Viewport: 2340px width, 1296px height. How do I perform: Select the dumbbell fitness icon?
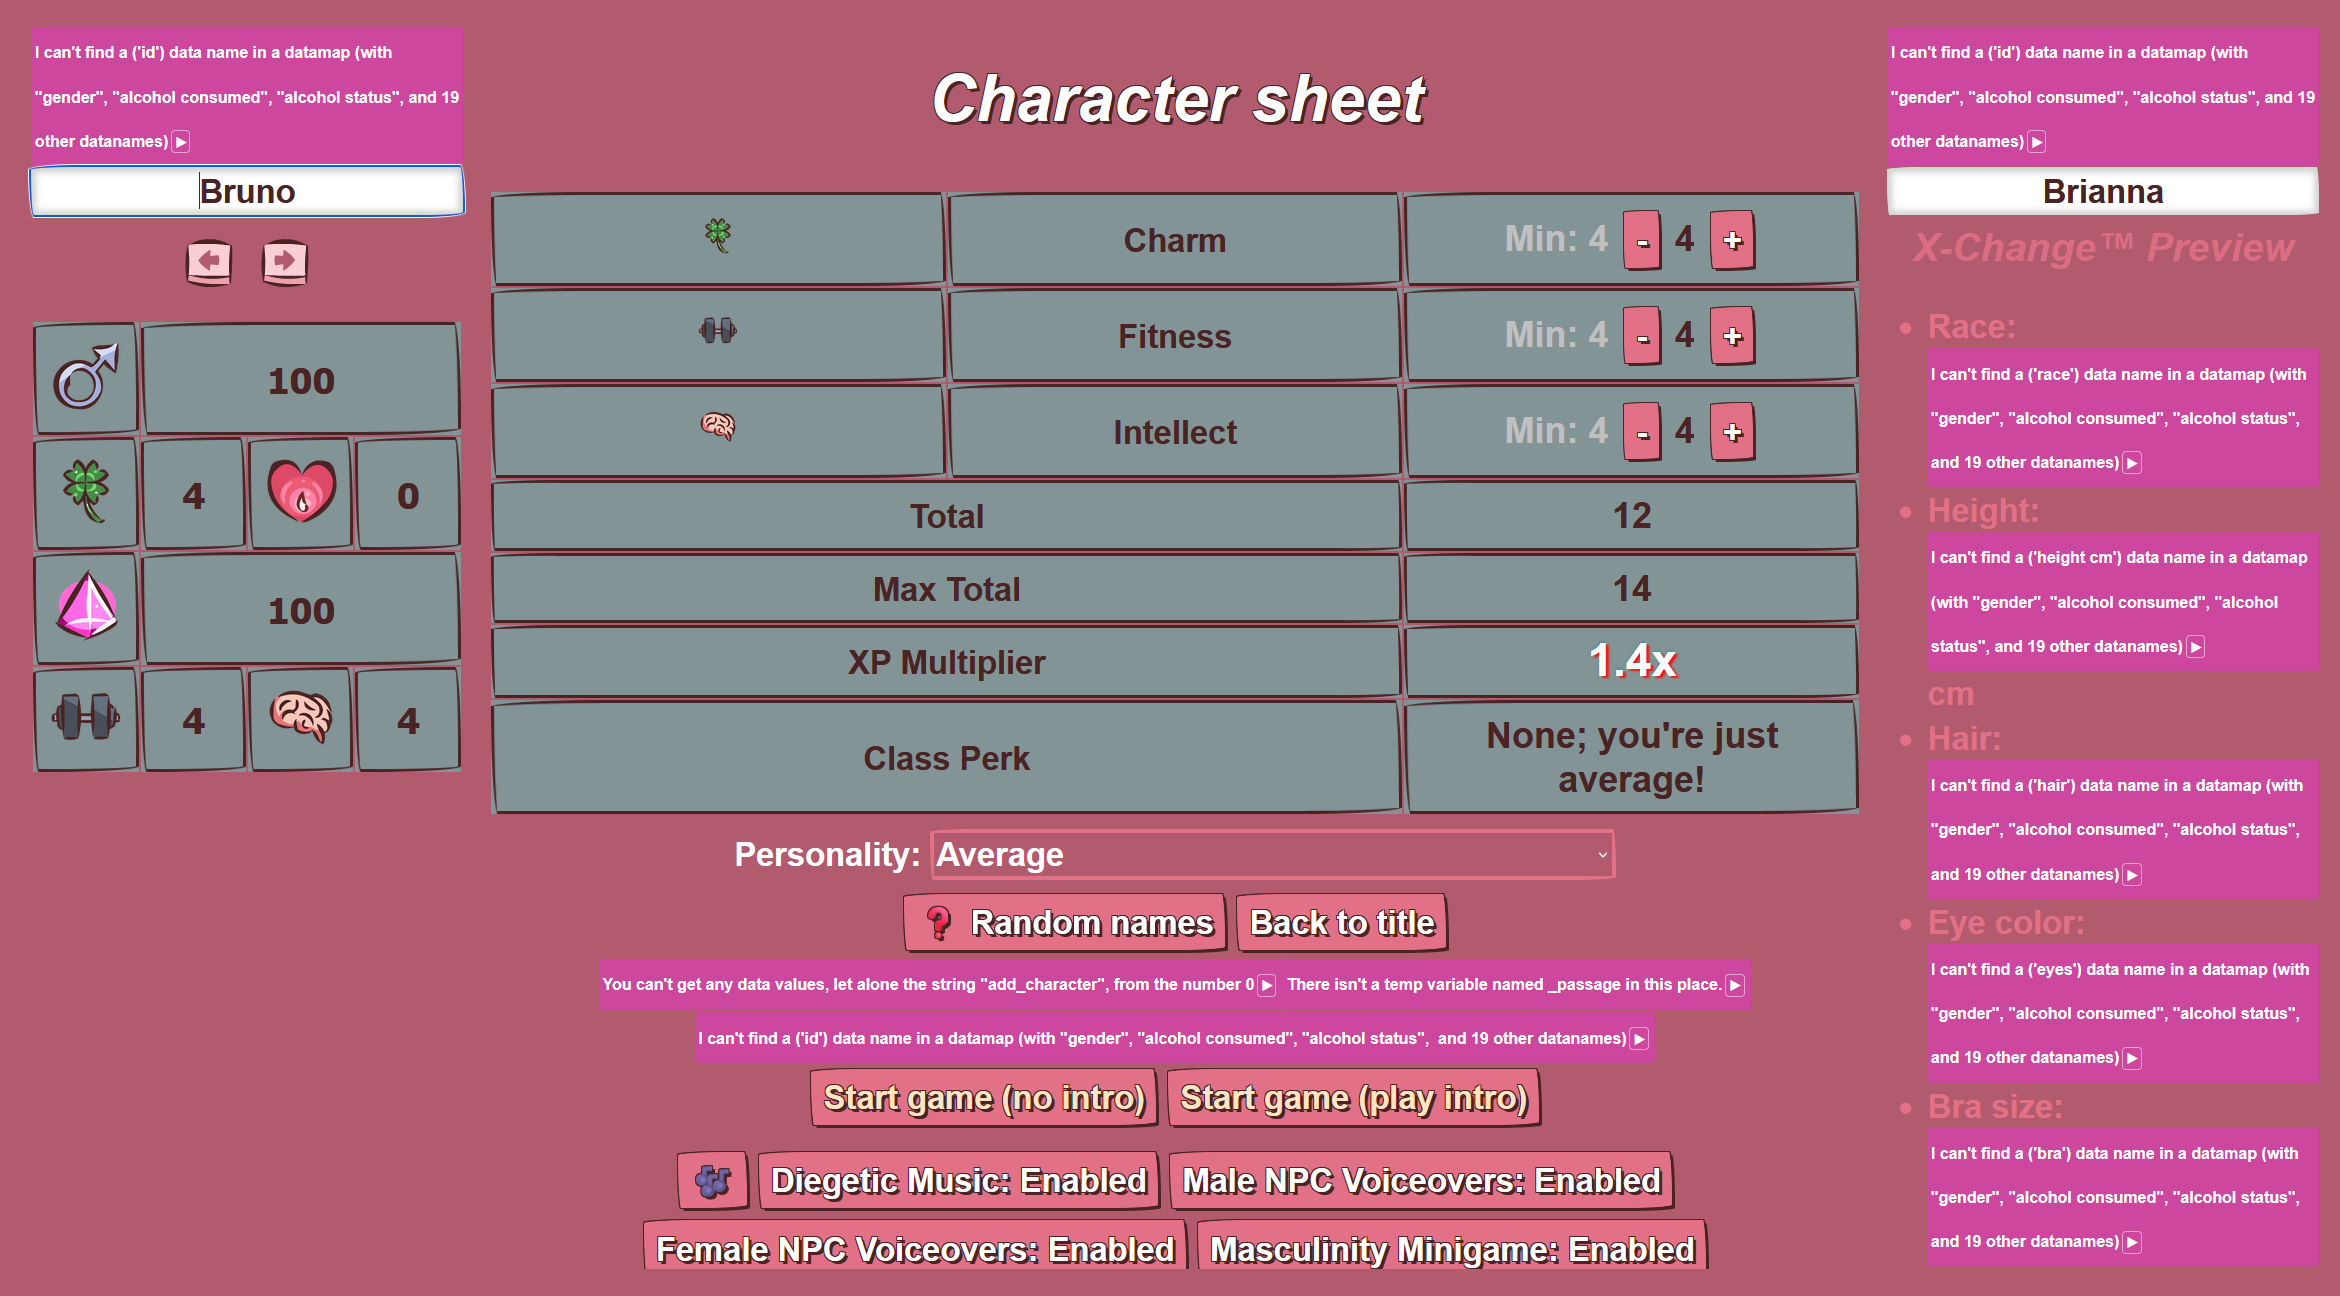point(85,718)
